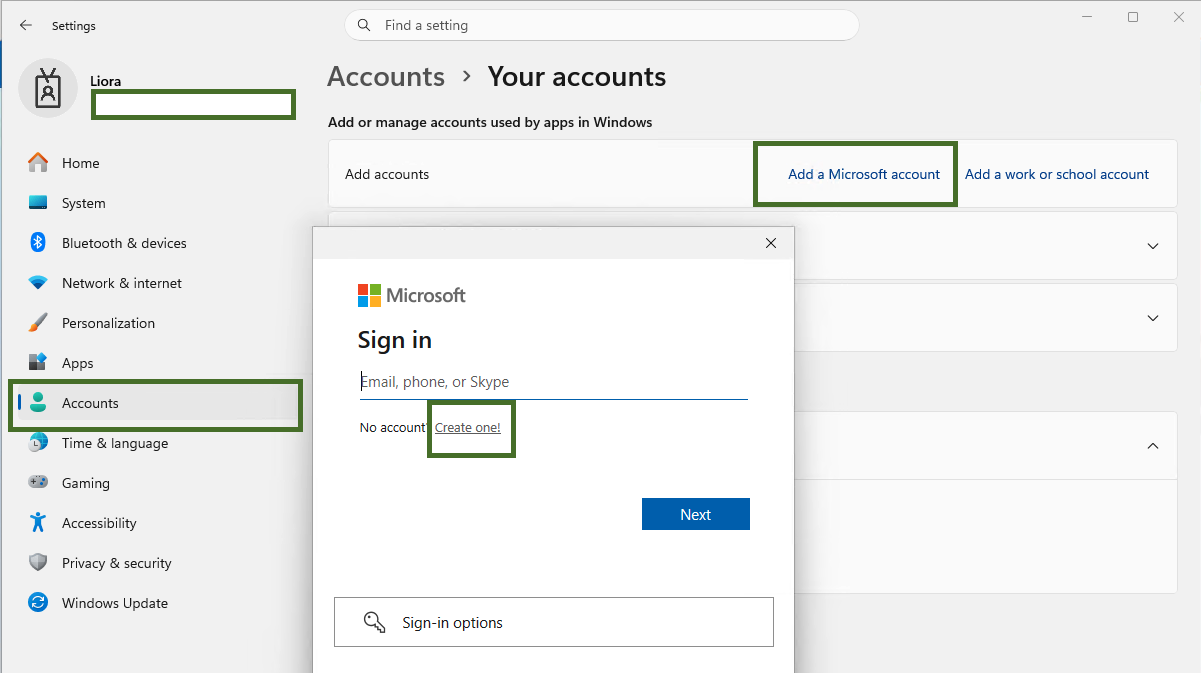Click Add a Microsoft account

click(x=864, y=174)
